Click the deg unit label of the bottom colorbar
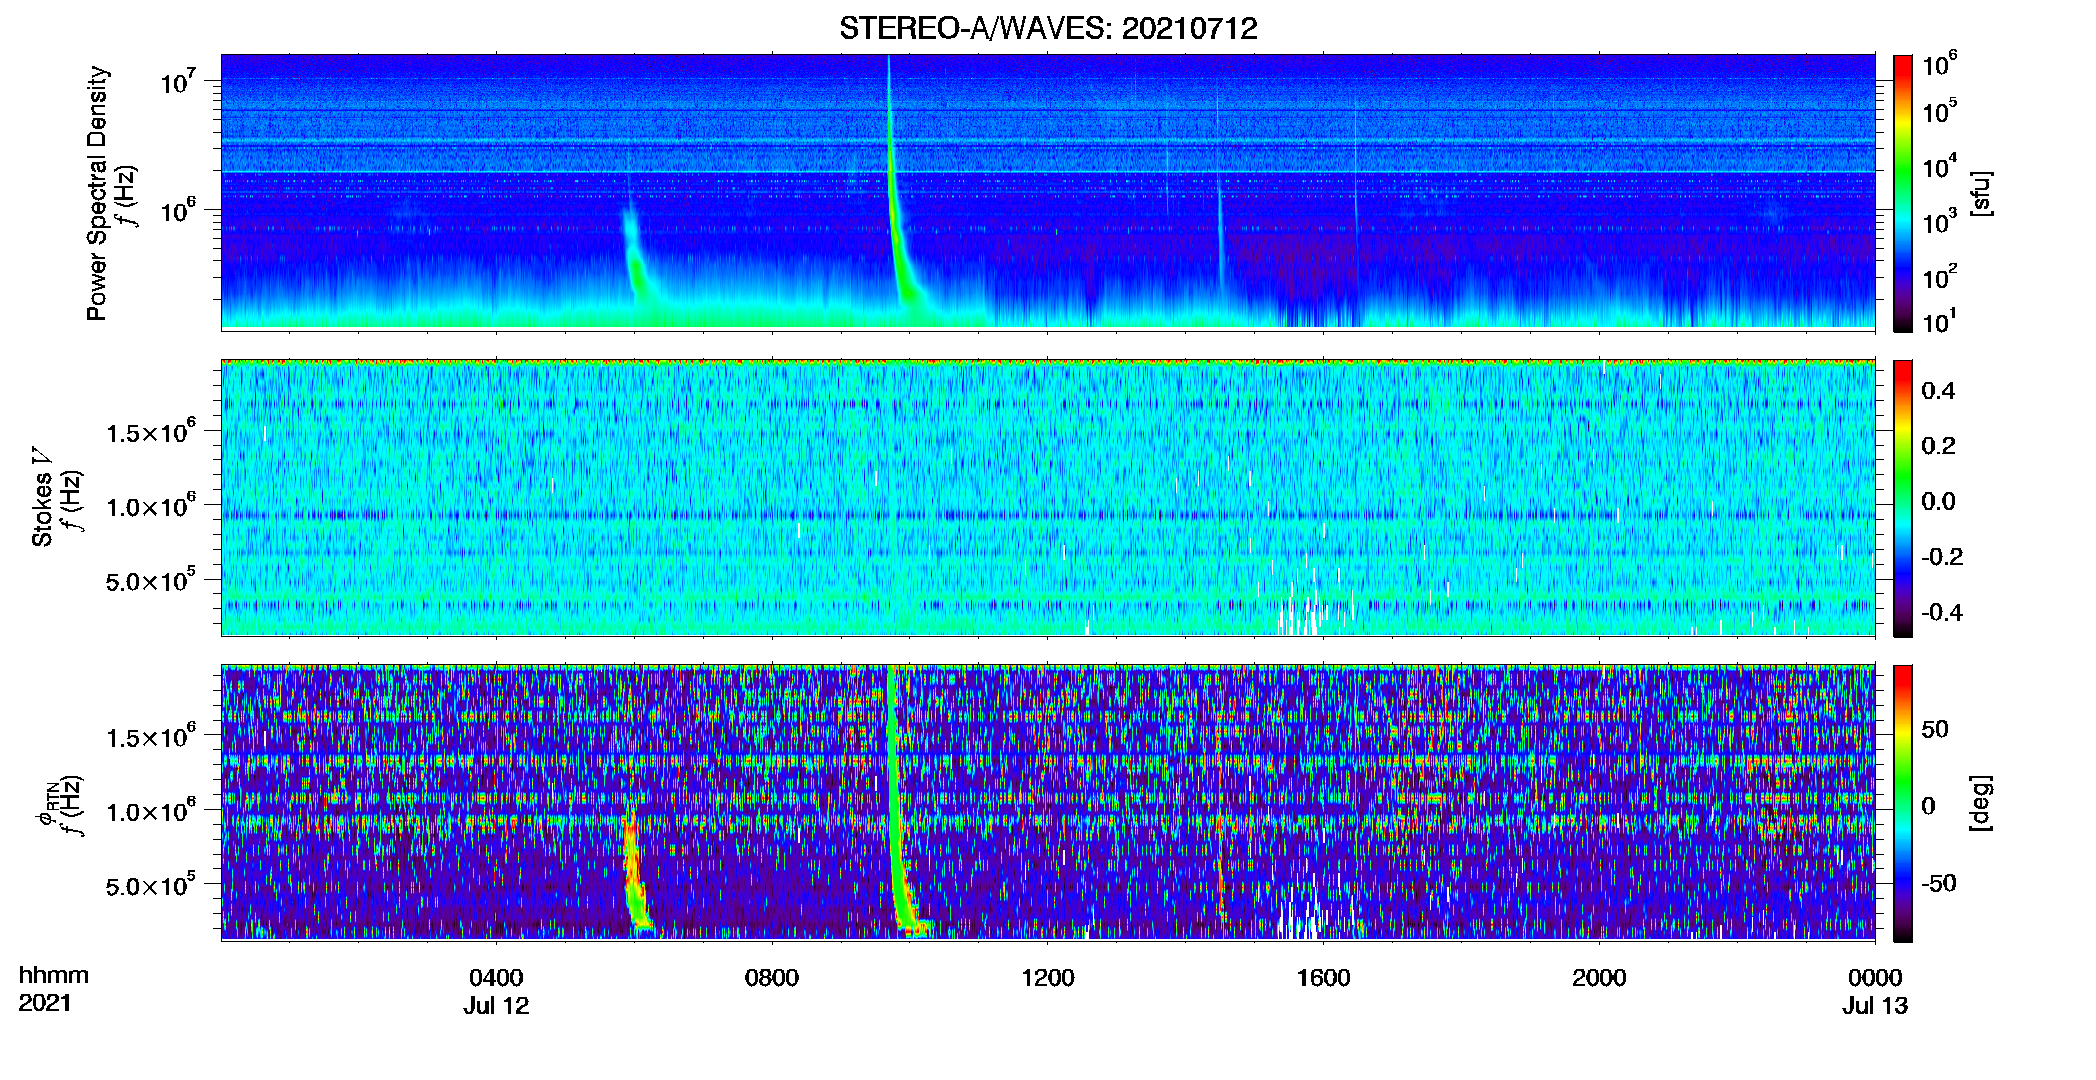 1981,803
